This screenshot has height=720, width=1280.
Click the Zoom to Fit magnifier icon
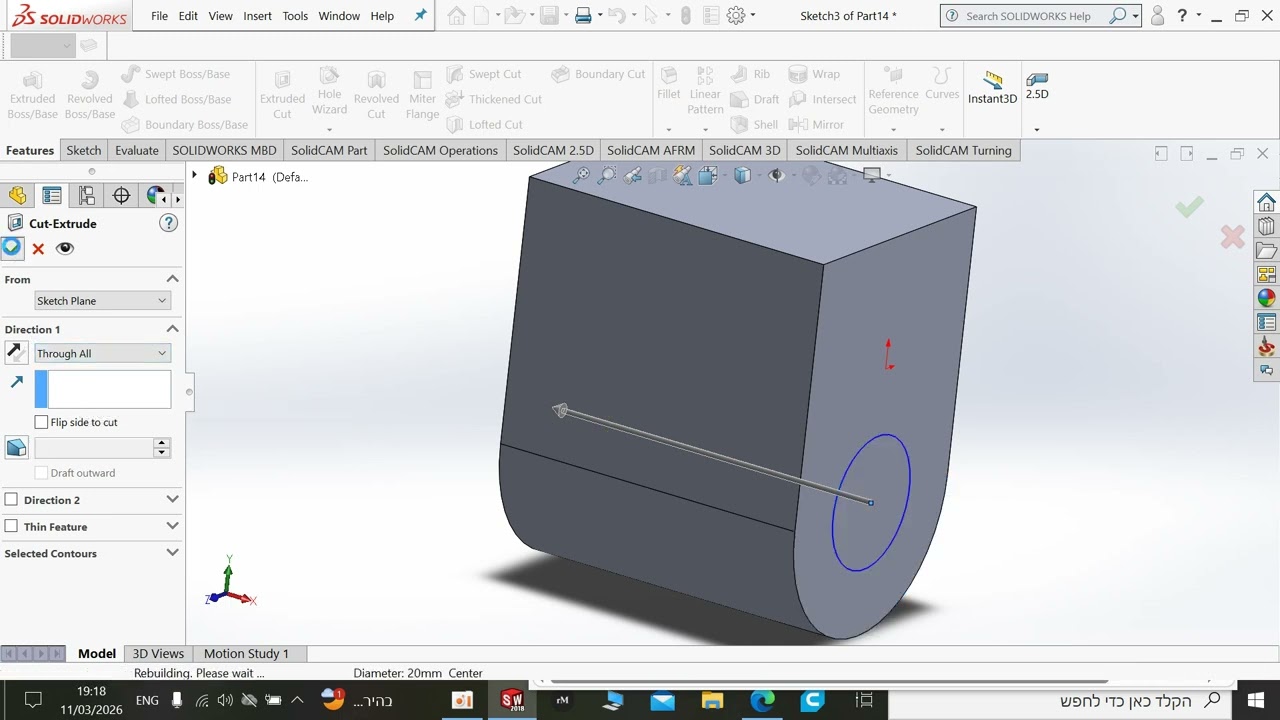[x=581, y=176]
